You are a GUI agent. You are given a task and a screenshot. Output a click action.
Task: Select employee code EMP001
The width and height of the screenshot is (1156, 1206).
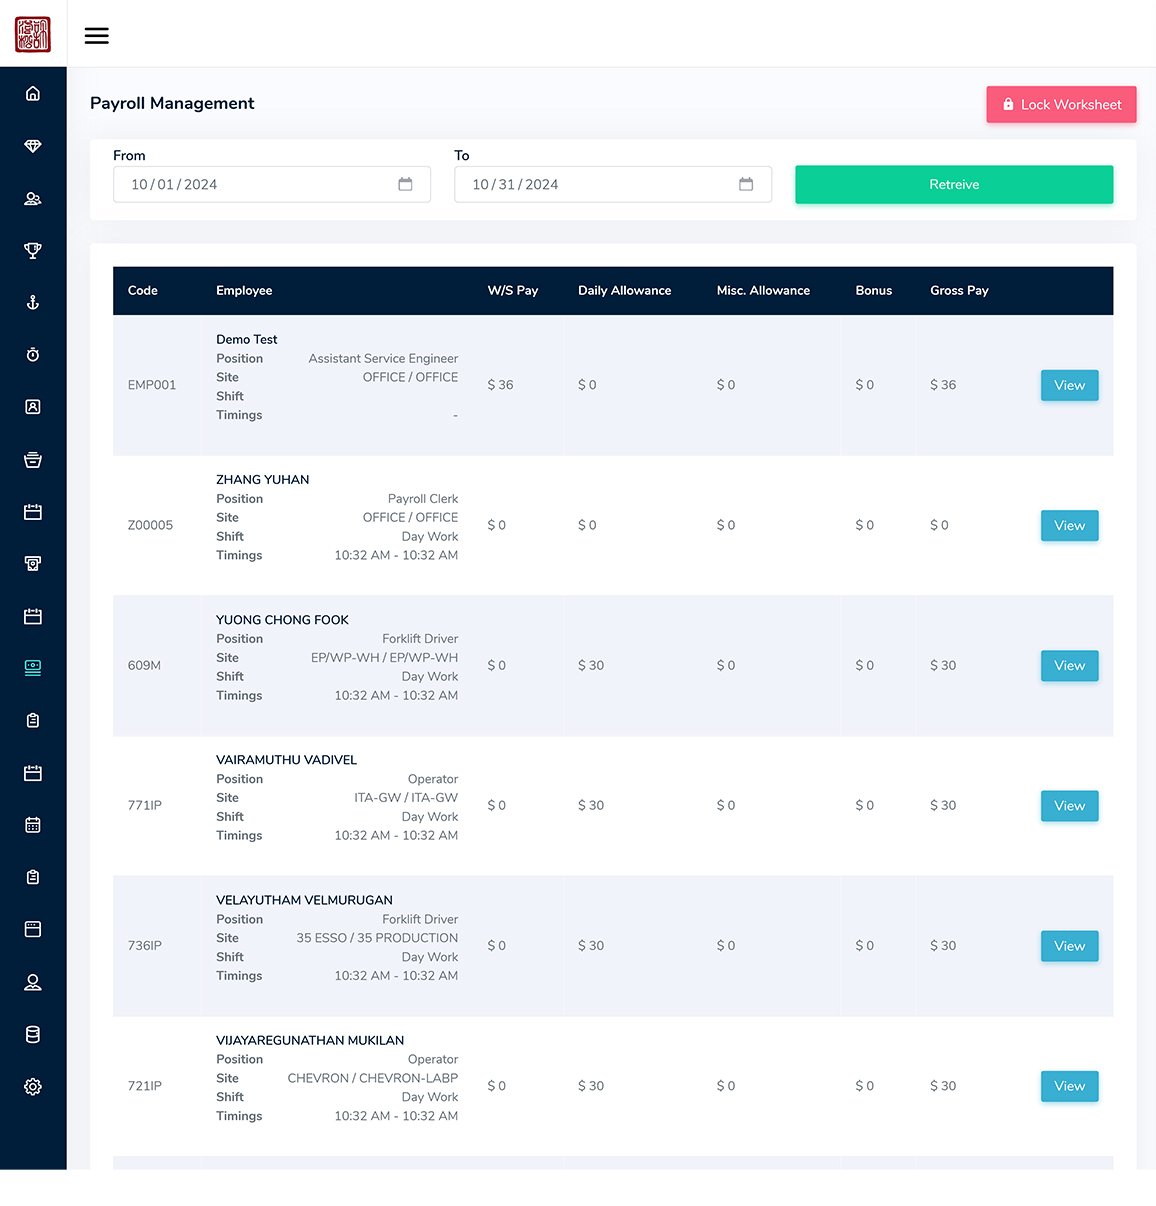point(152,385)
